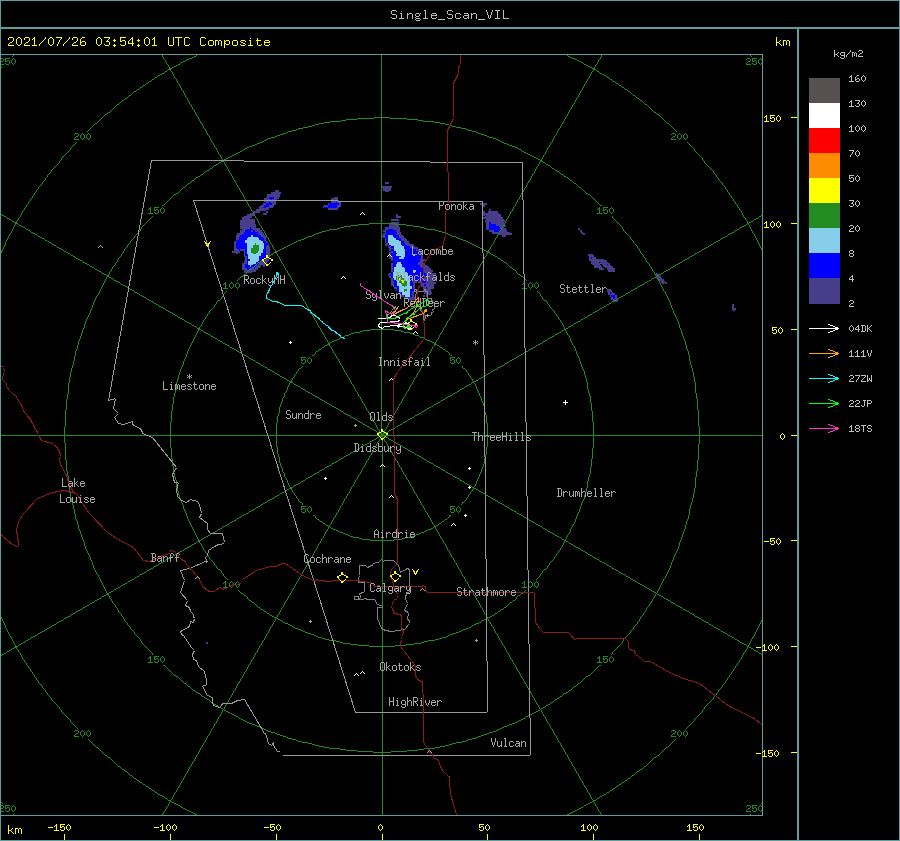Pick the gray 130-160 color swatch
The image size is (900, 841).
pos(824,91)
